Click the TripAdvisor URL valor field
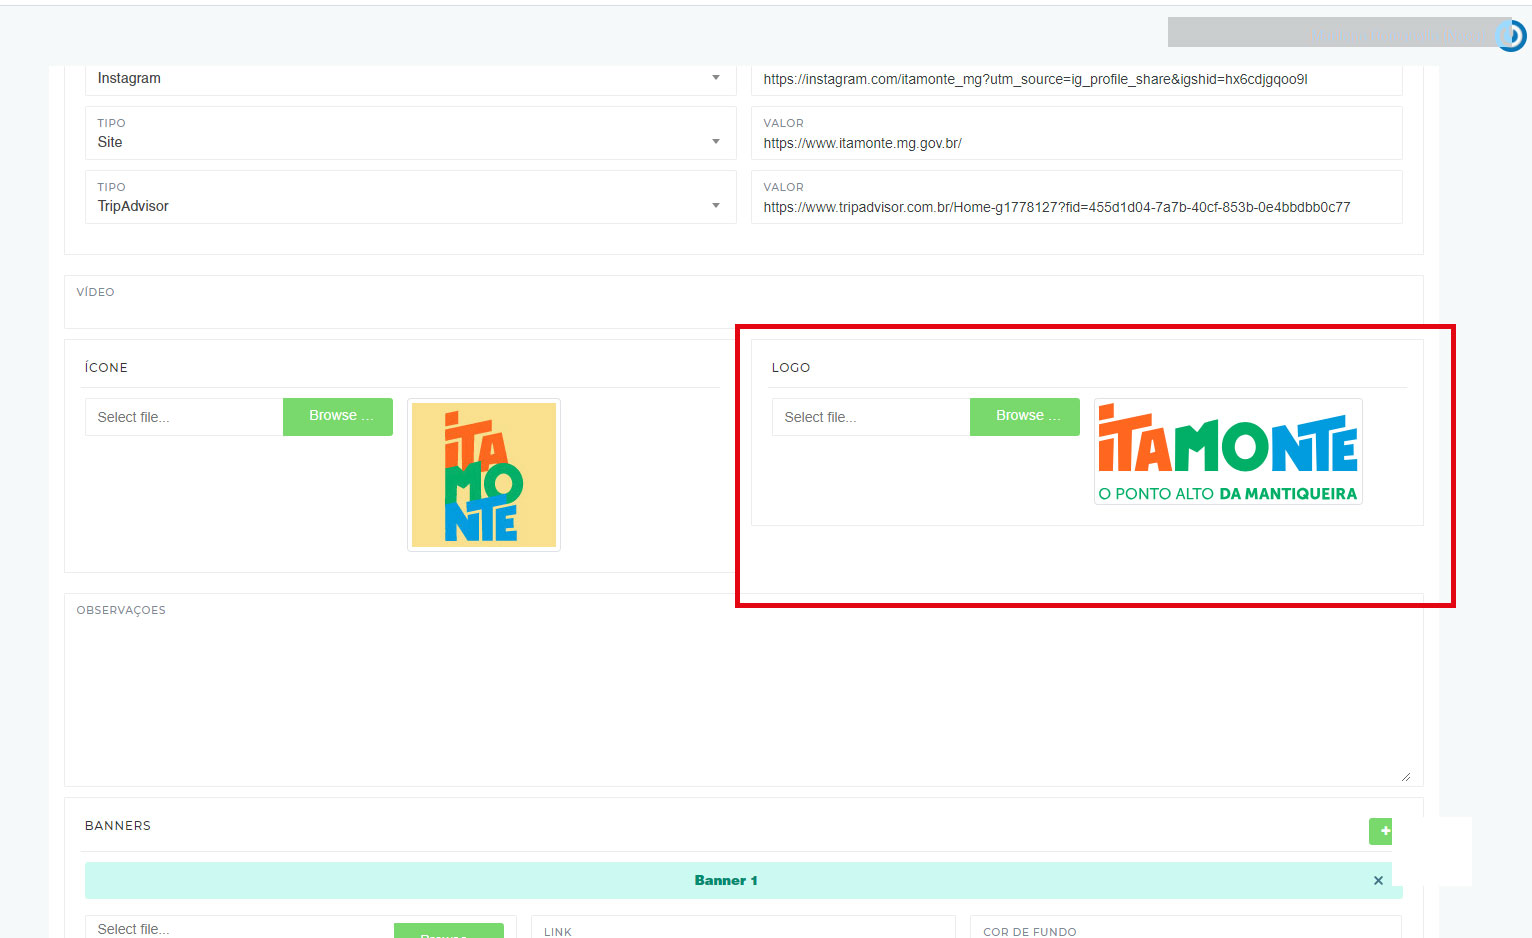This screenshot has height=938, width=1532. [x=1076, y=197]
